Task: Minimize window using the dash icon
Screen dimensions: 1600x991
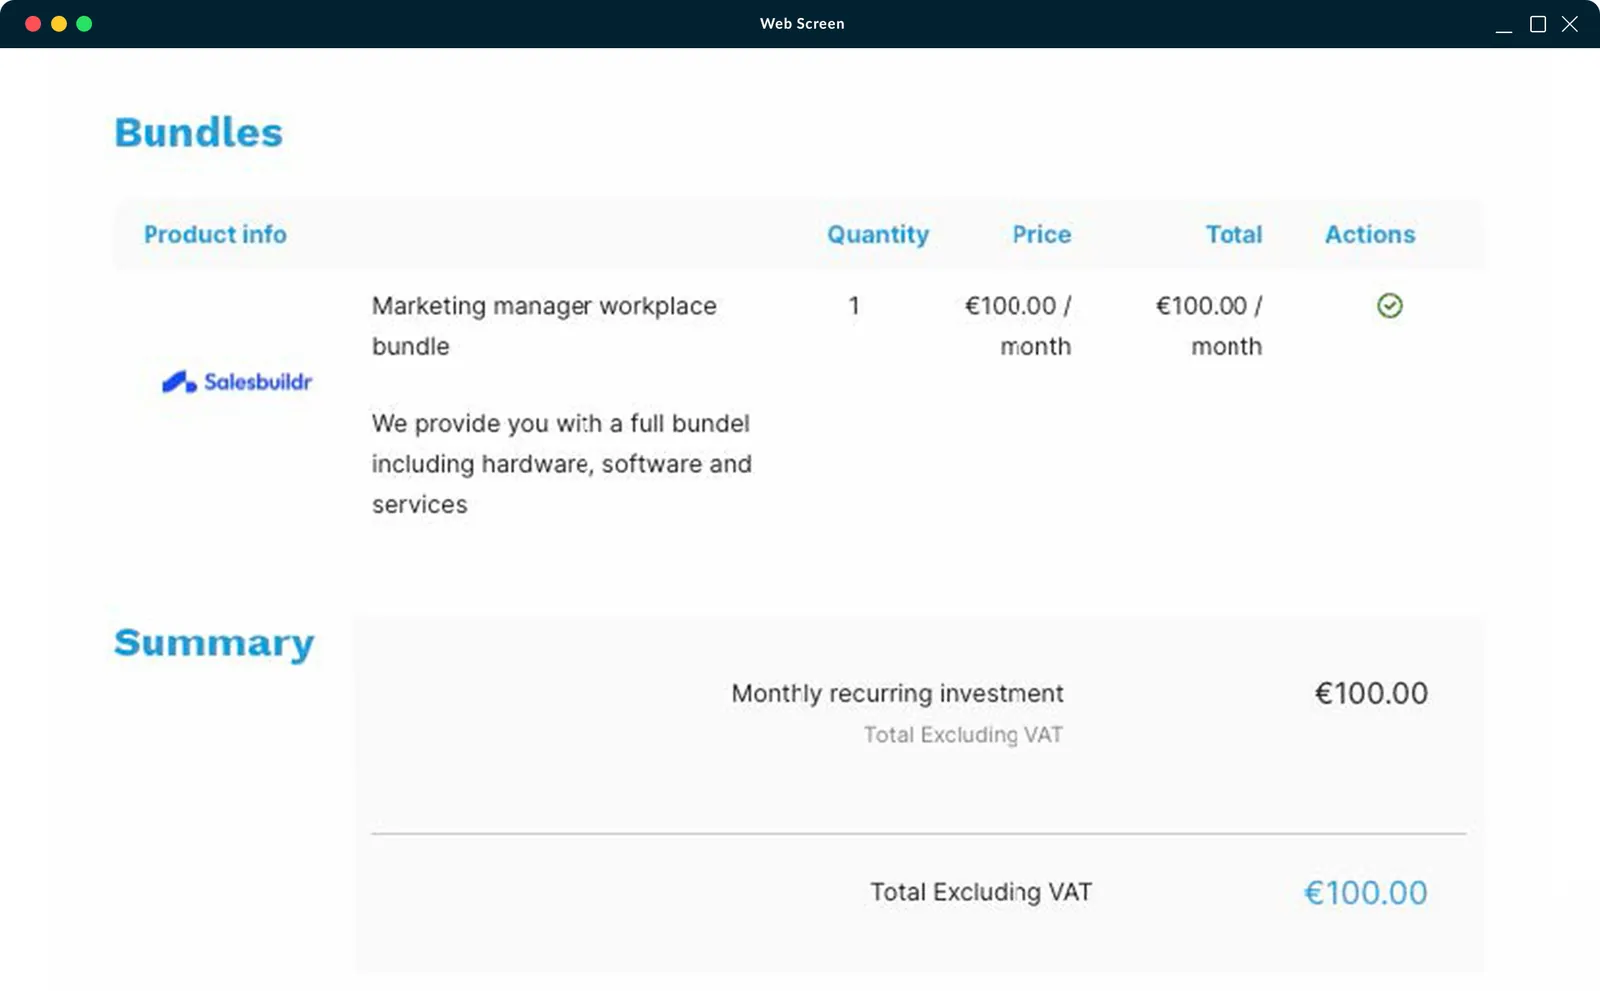Action: [1504, 31]
